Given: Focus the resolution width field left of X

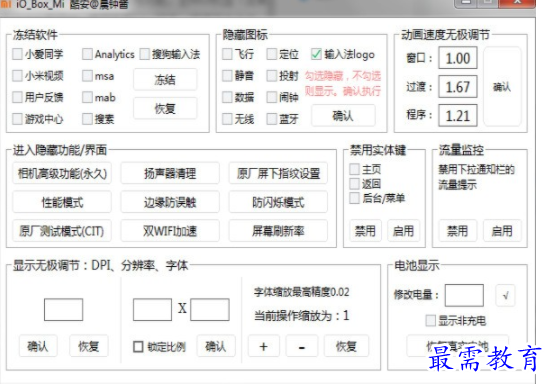Looking at the screenshot, I should point(152,310).
